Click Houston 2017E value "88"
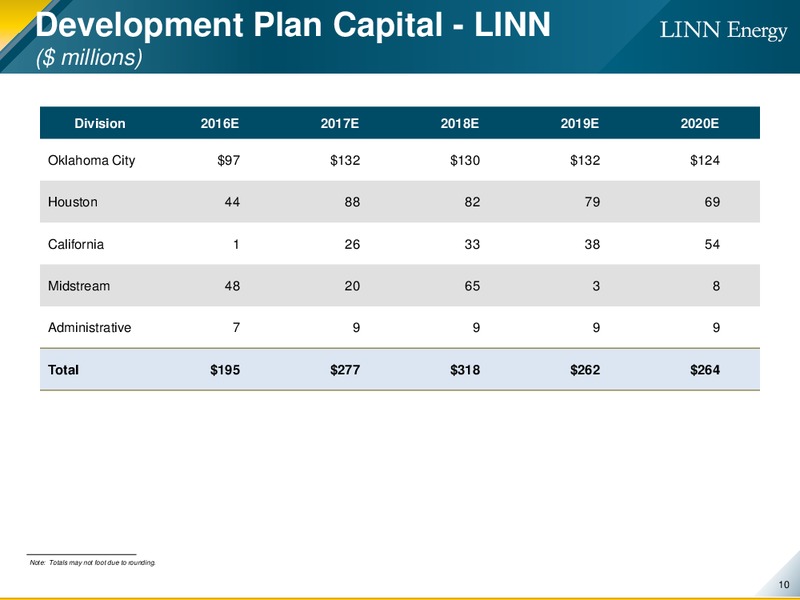 pos(352,202)
